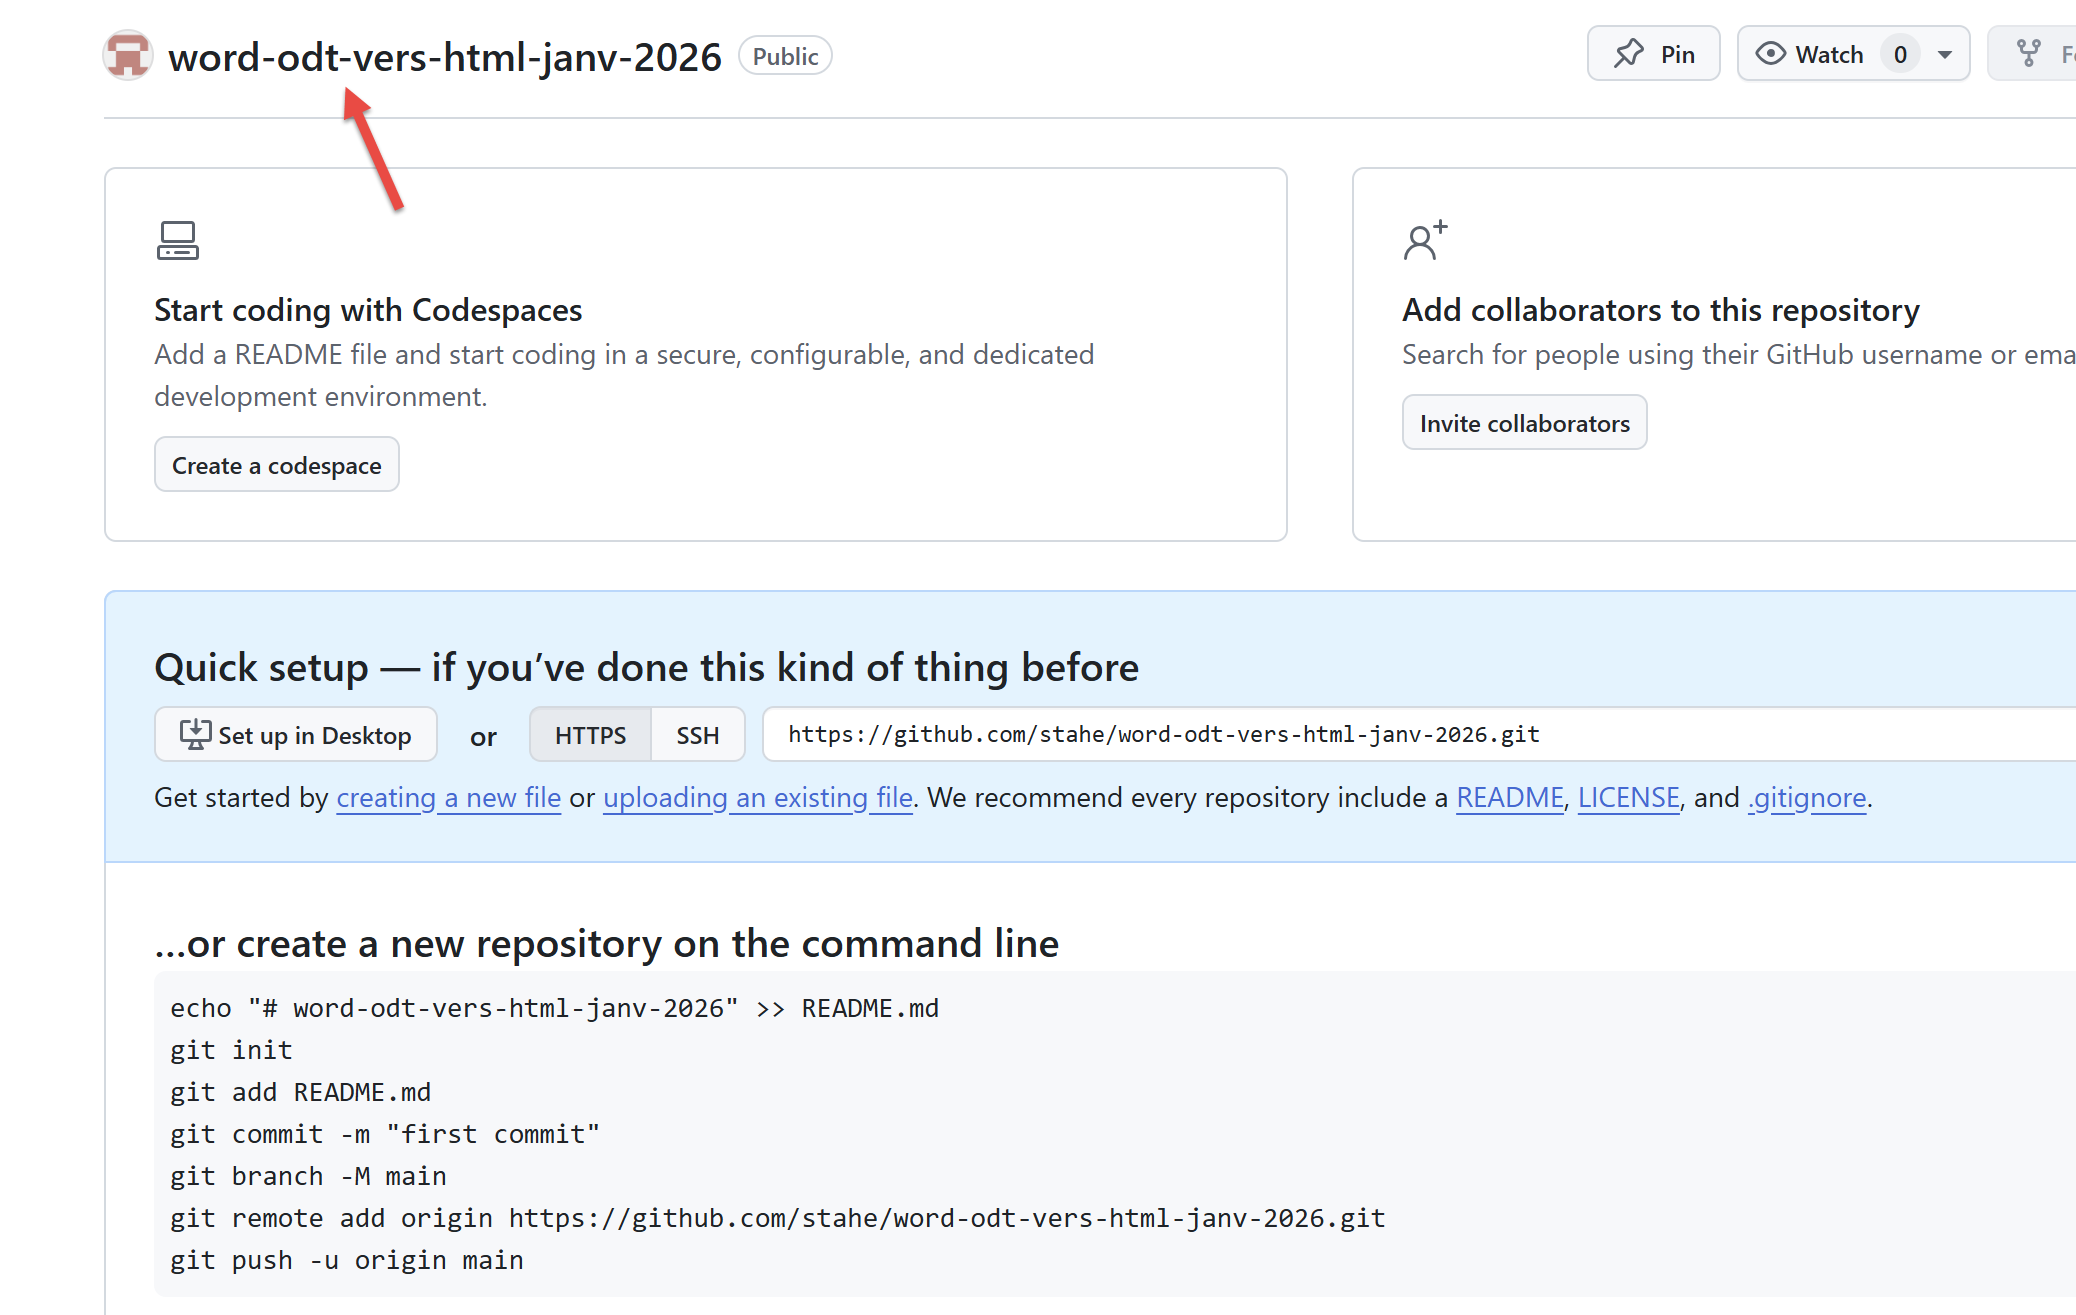Open the creating a new file link

[x=448, y=798]
